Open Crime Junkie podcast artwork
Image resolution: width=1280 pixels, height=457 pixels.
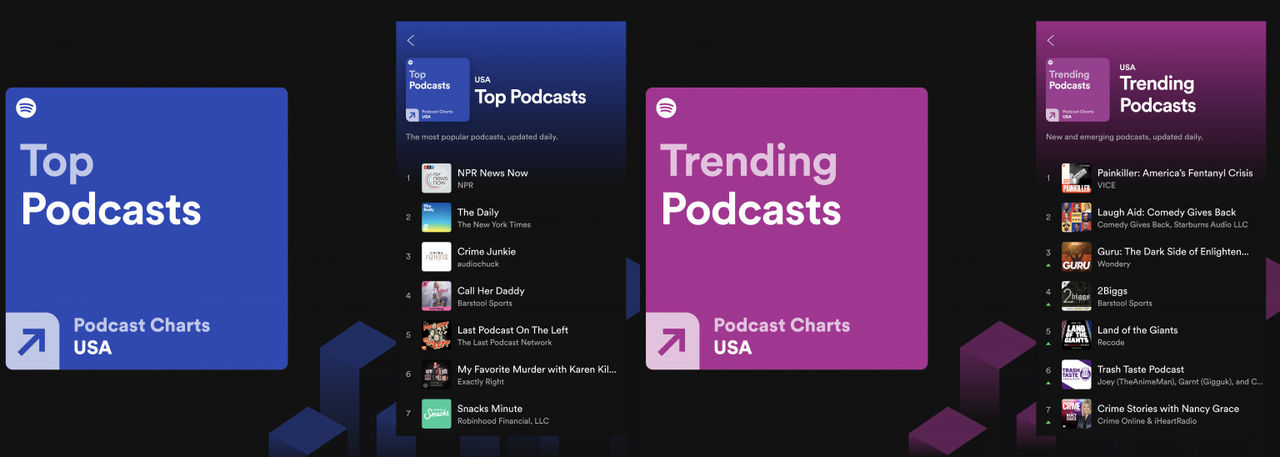click(x=437, y=257)
